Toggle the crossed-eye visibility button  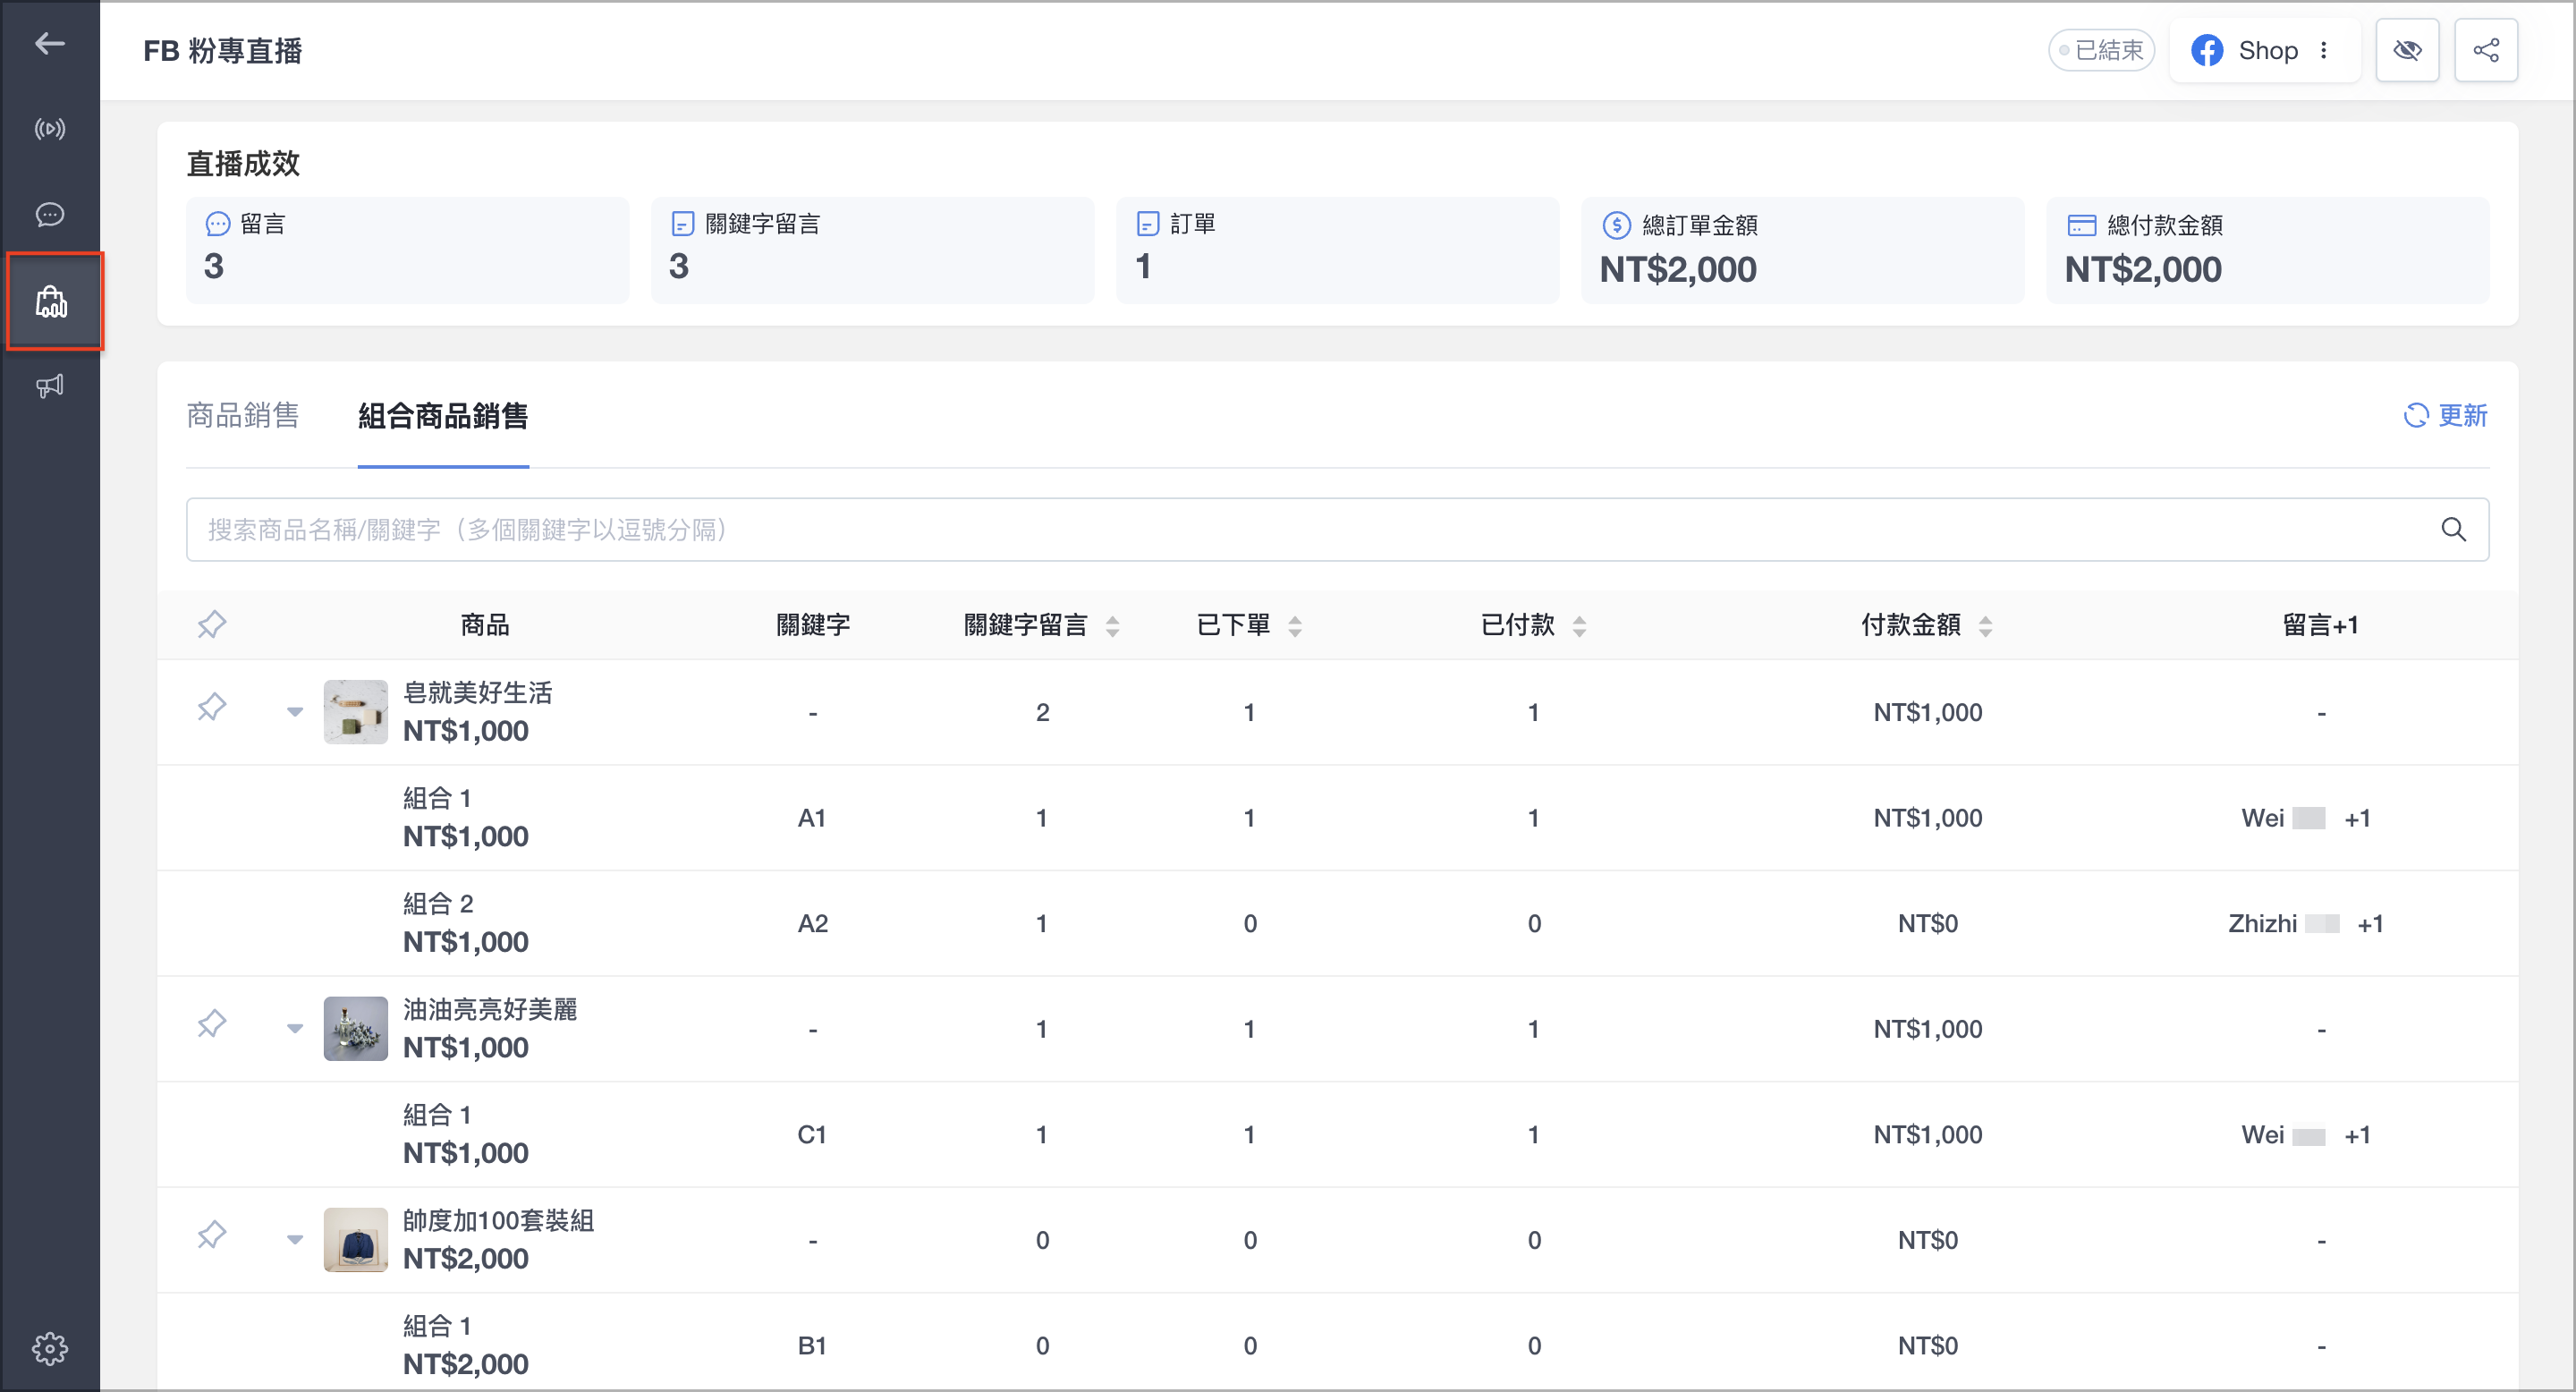(x=2407, y=50)
